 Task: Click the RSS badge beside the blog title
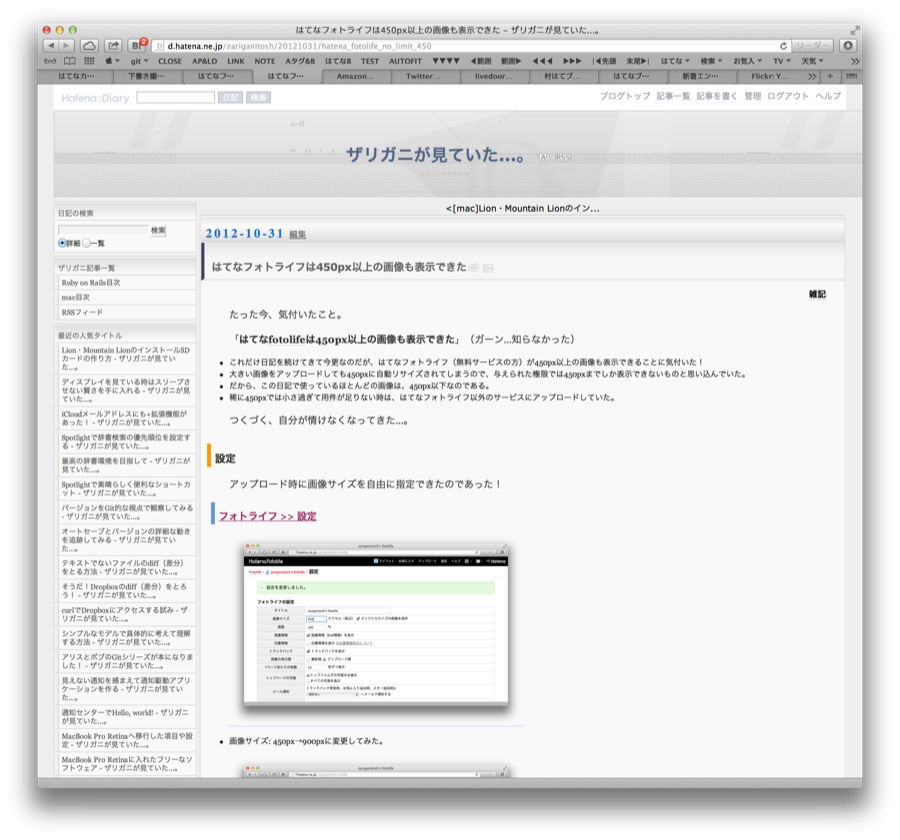click(x=562, y=157)
